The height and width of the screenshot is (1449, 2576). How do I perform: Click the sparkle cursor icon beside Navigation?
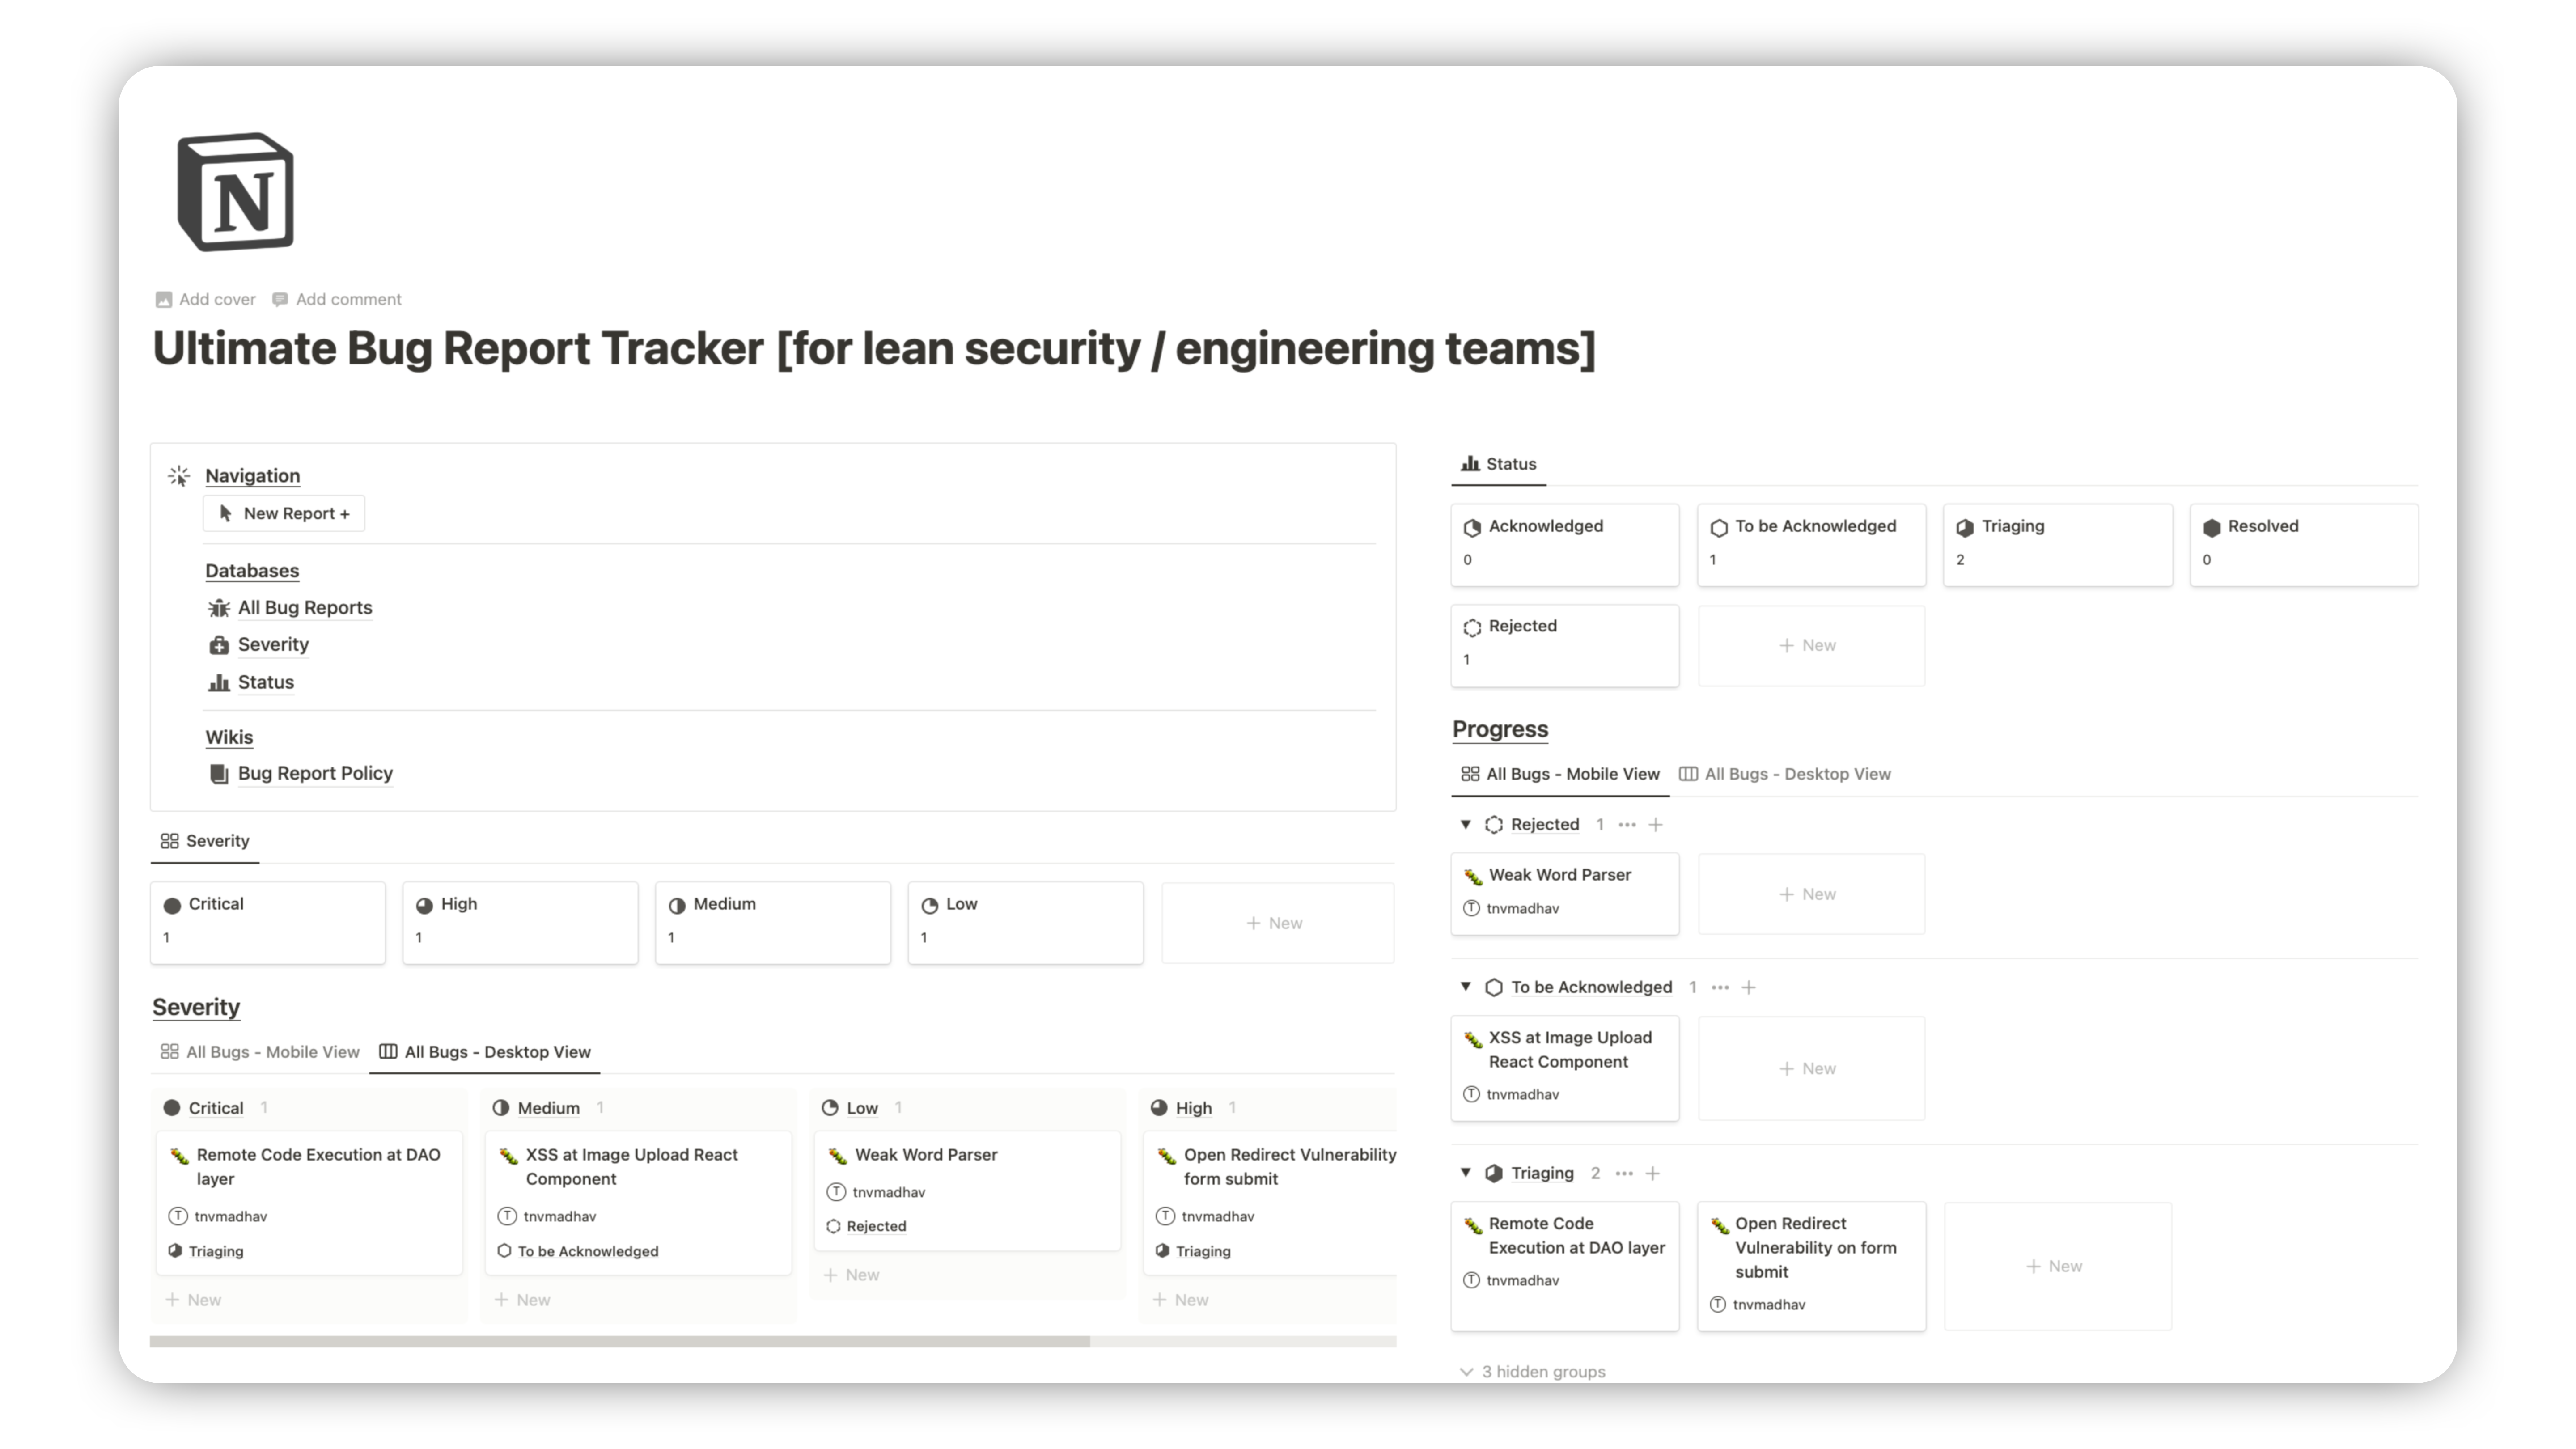180,476
